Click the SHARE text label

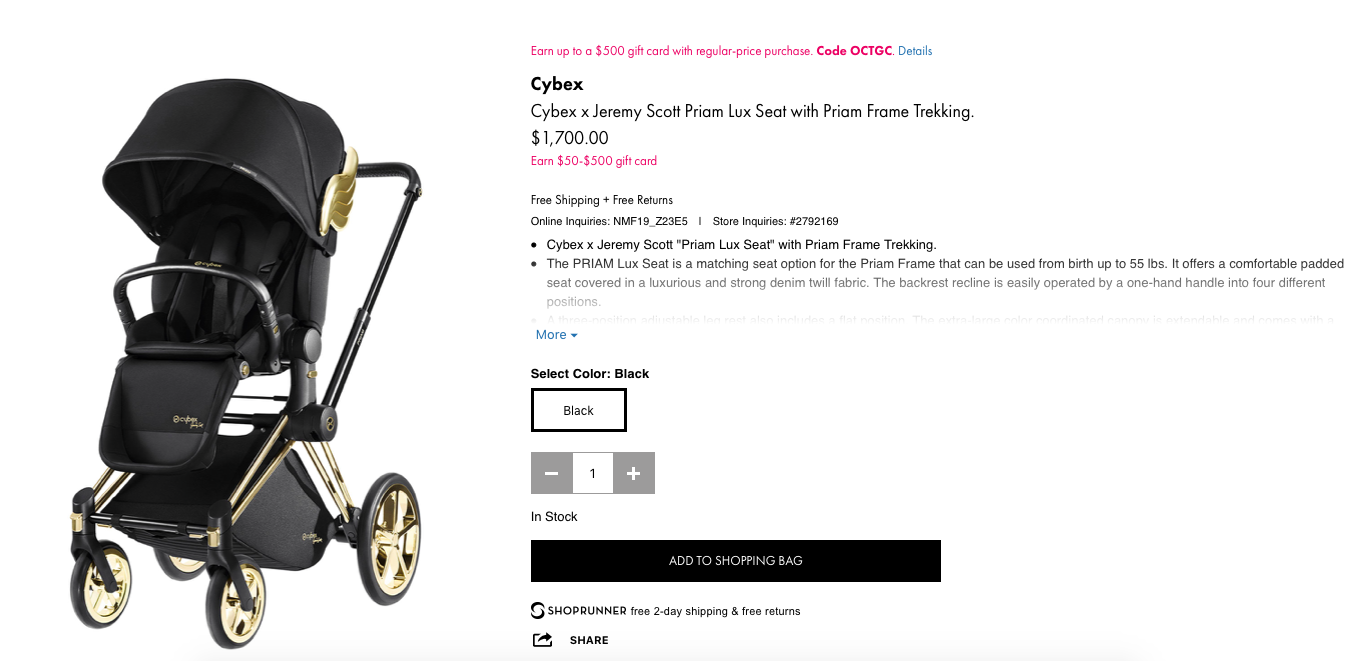(589, 640)
